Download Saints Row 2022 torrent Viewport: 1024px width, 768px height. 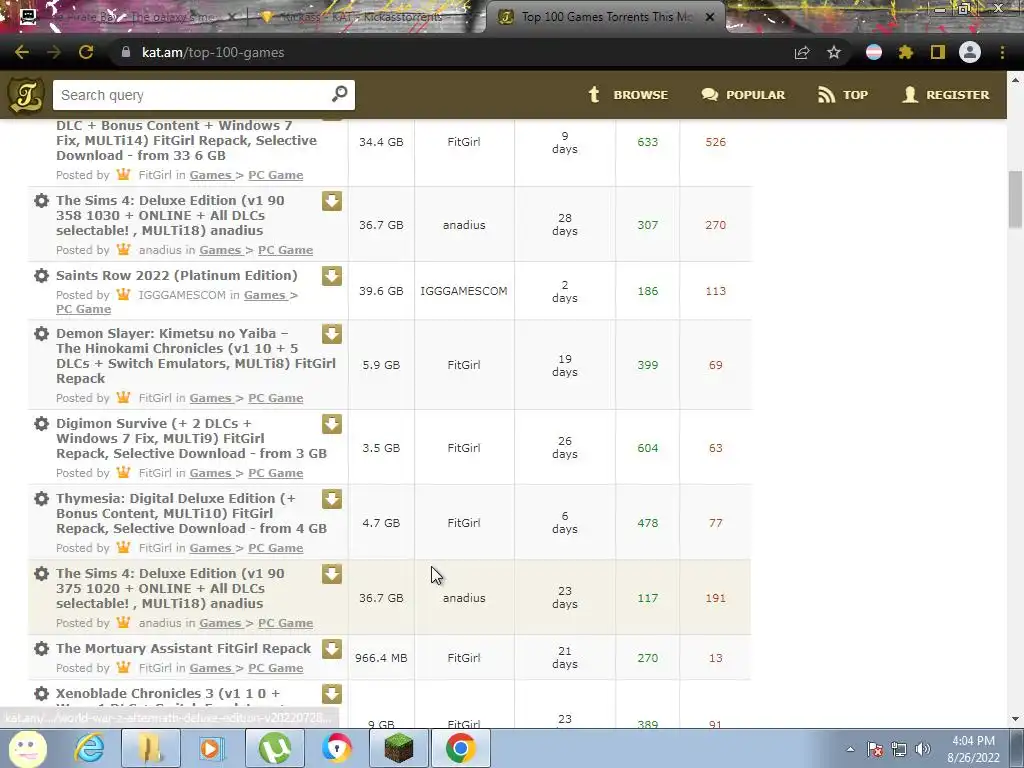[332, 276]
